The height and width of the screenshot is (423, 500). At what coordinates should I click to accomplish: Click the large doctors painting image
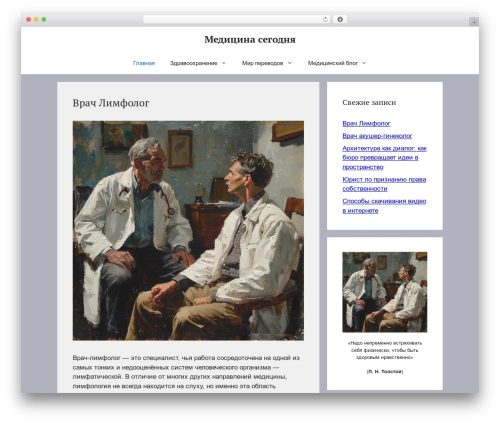[188, 230]
